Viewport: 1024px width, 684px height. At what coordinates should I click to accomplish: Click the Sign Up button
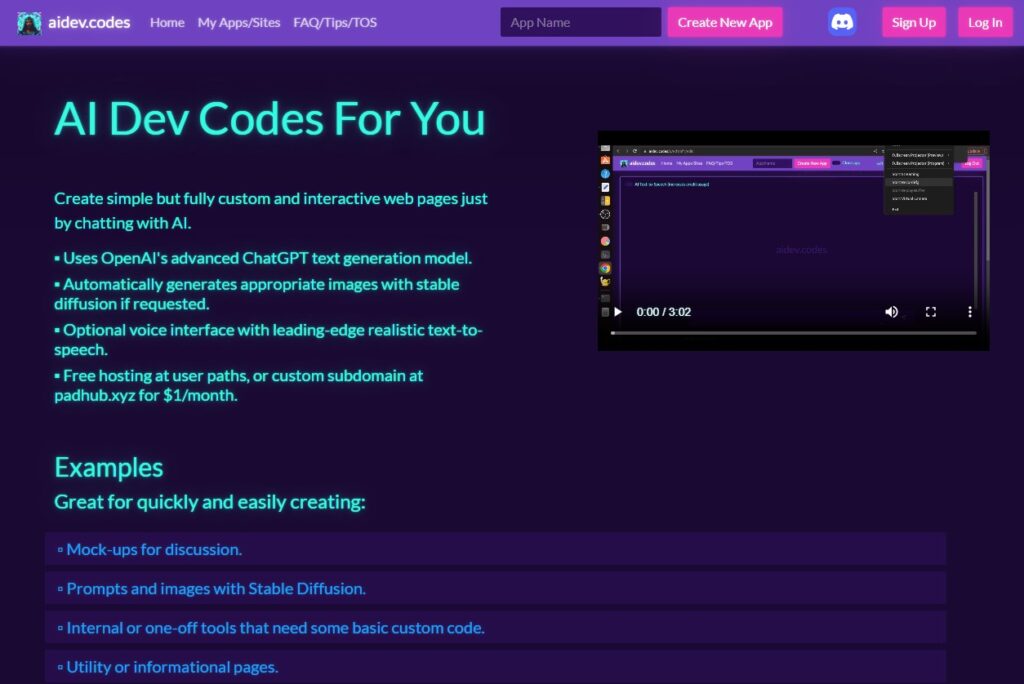click(x=913, y=22)
